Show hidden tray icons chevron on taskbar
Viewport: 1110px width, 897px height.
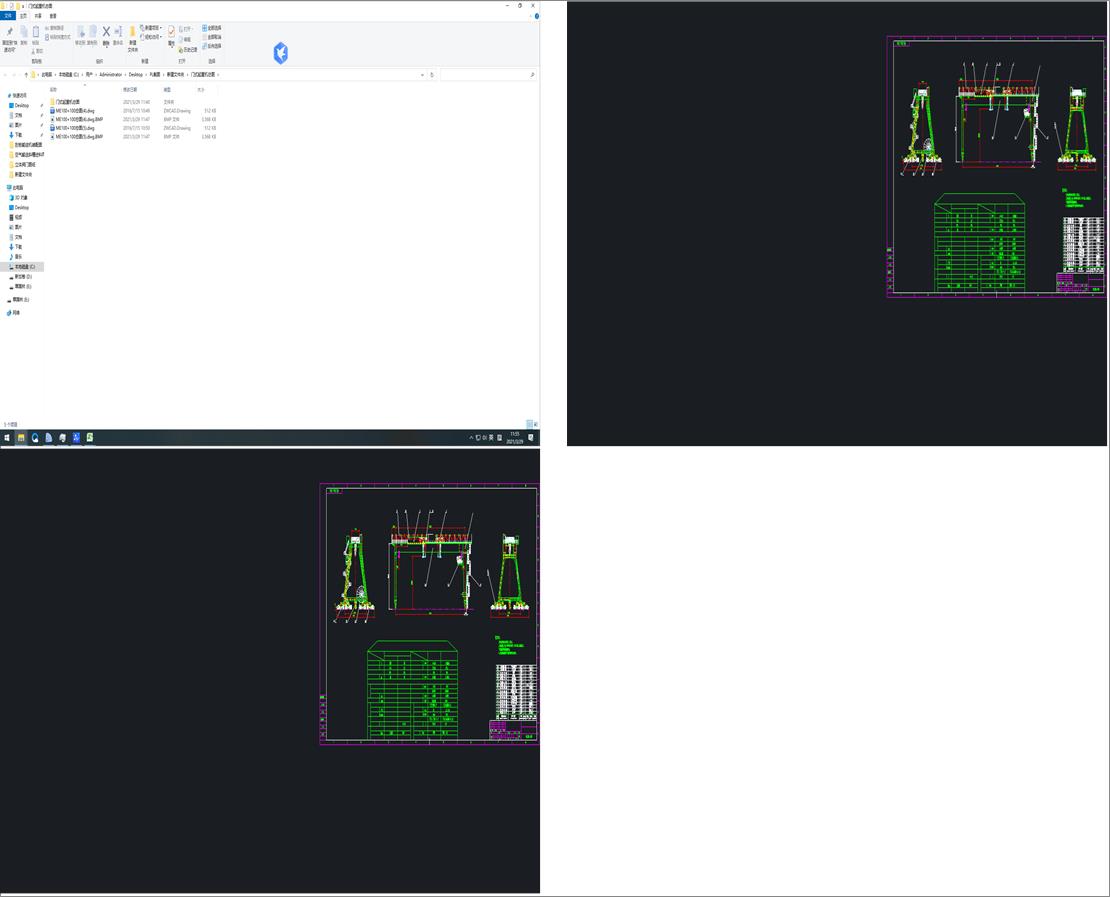click(471, 438)
